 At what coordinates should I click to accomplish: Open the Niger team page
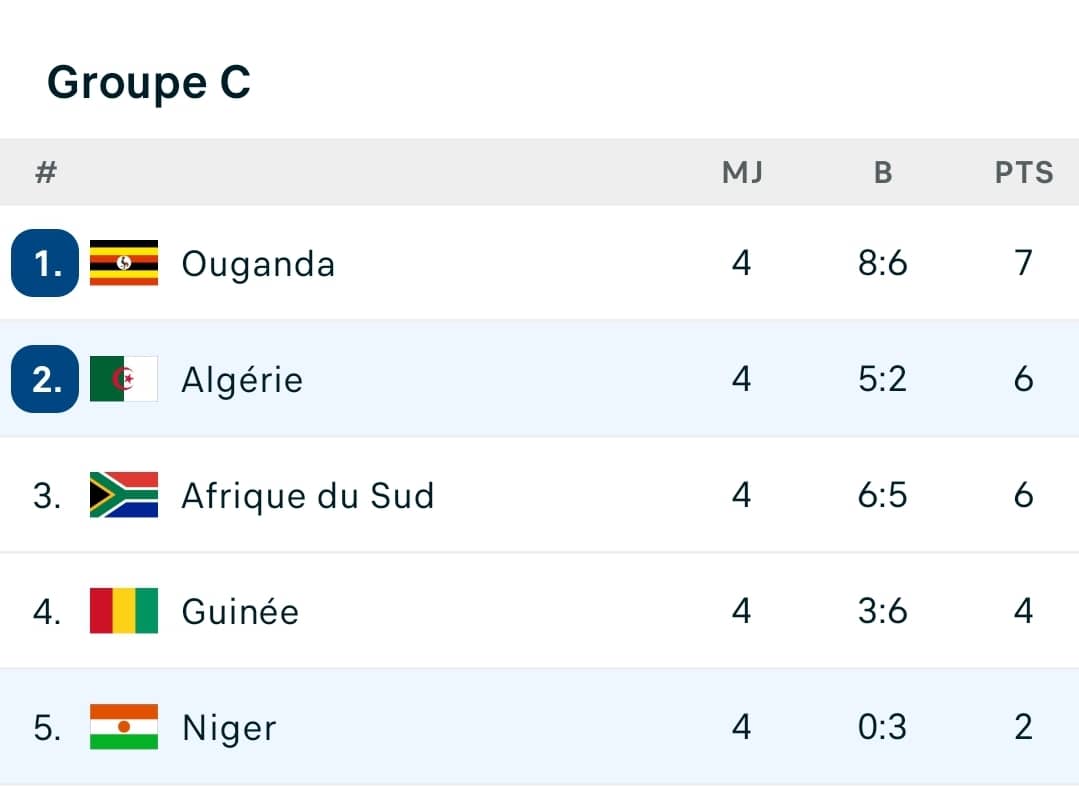click(x=229, y=728)
